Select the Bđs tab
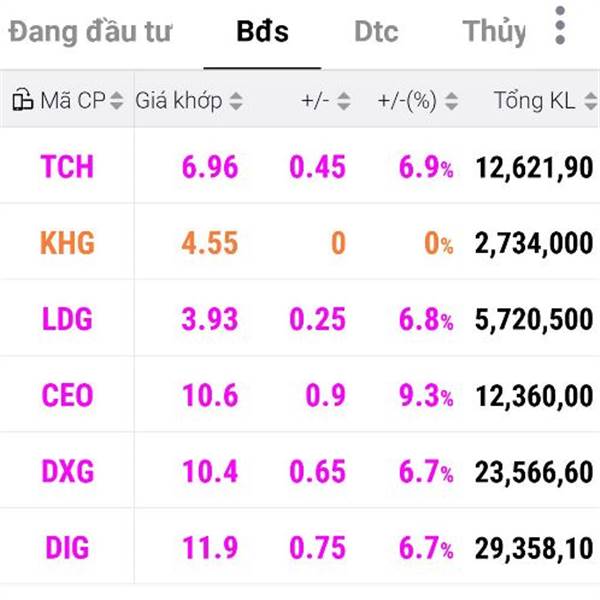Viewport: 600px width, 600px height. point(262,31)
